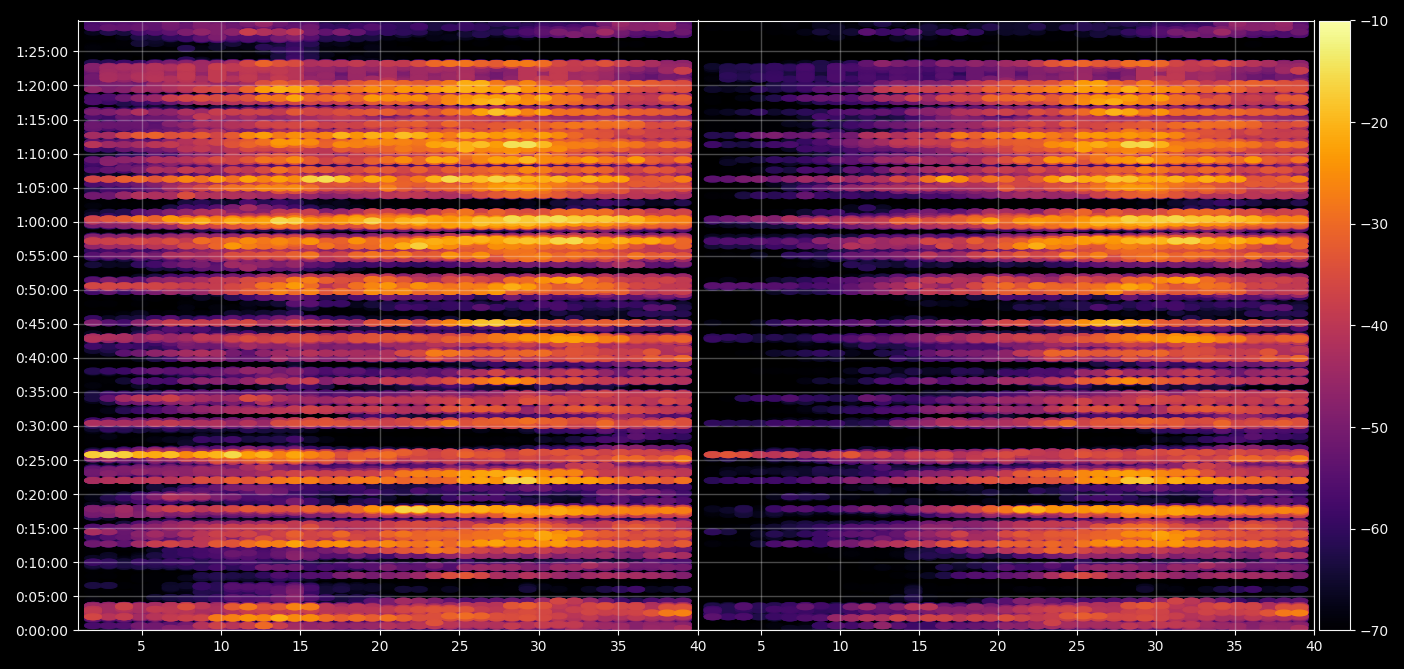Screen dimensions: 1404x669
Task: Pick the 0:40:00 y-axis label
Action: (x=42, y=358)
